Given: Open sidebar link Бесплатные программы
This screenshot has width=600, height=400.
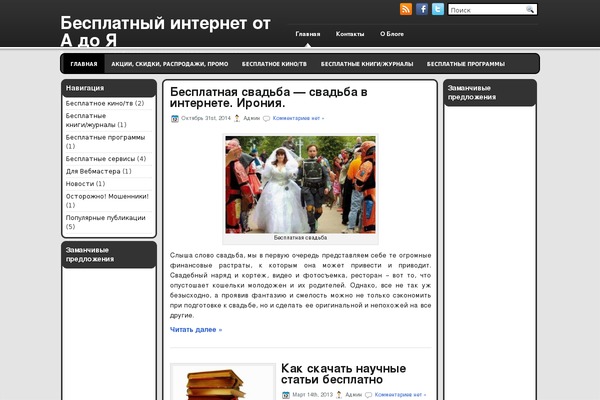Looking at the screenshot, I should (x=105, y=137).
